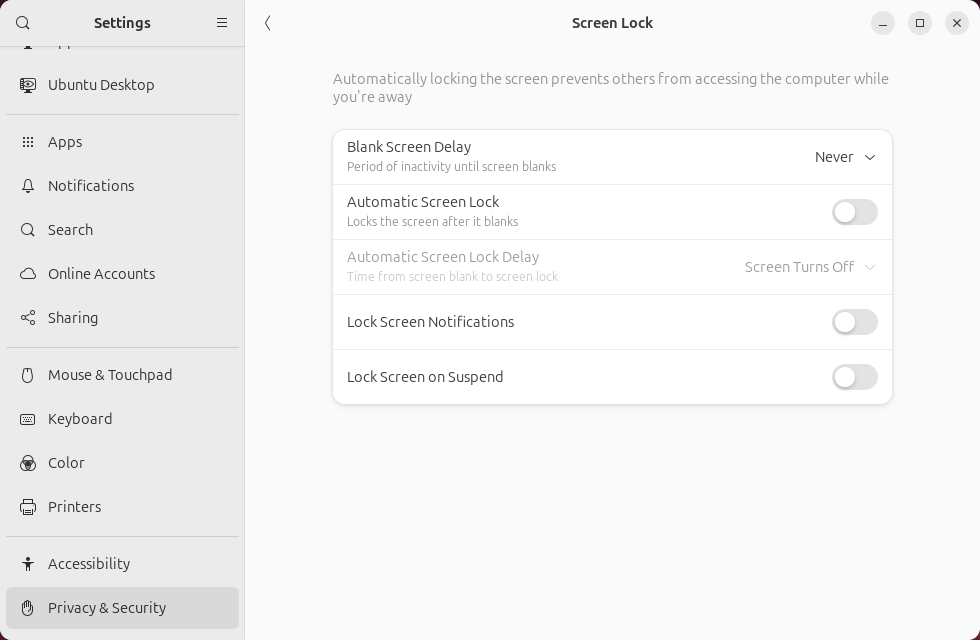Click the Printers icon in sidebar
Screen dimensions: 980x640
click(x=28, y=507)
